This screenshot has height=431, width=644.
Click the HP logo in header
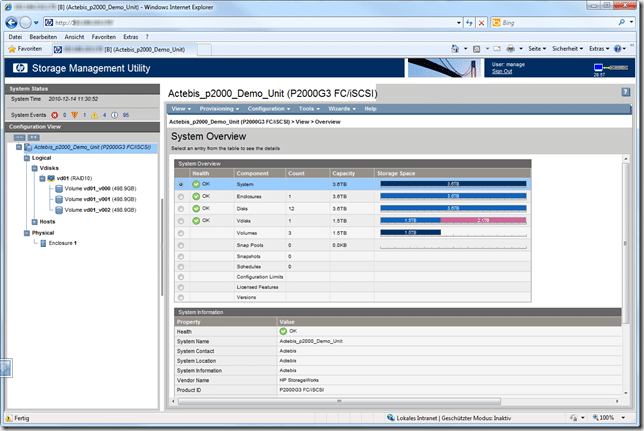(20, 68)
